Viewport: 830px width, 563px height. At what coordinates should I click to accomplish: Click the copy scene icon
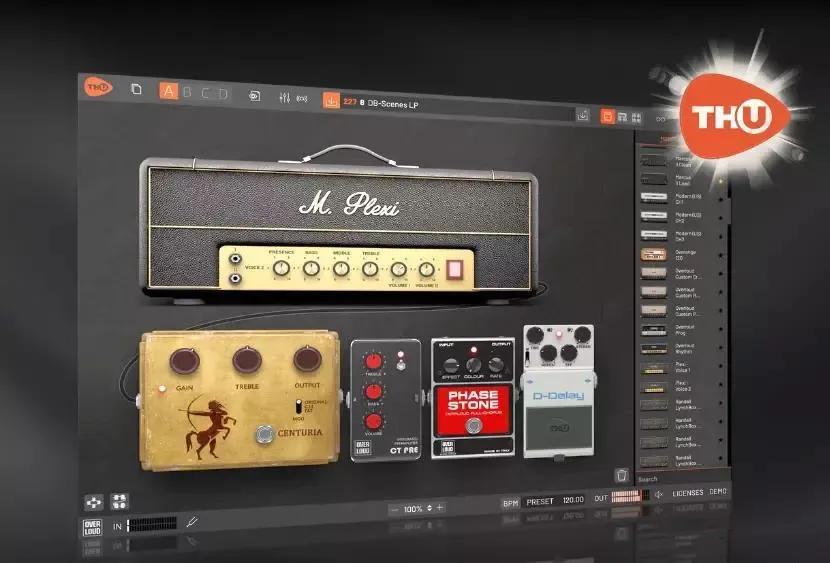coord(137,90)
